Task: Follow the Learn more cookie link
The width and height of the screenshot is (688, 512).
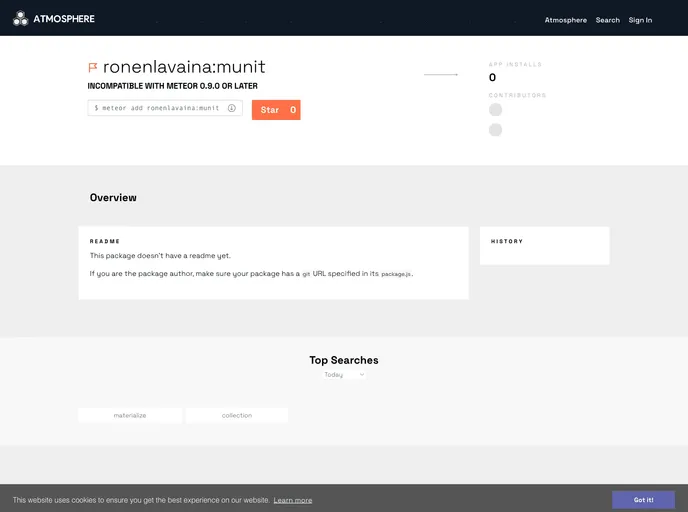Action: [293, 500]
